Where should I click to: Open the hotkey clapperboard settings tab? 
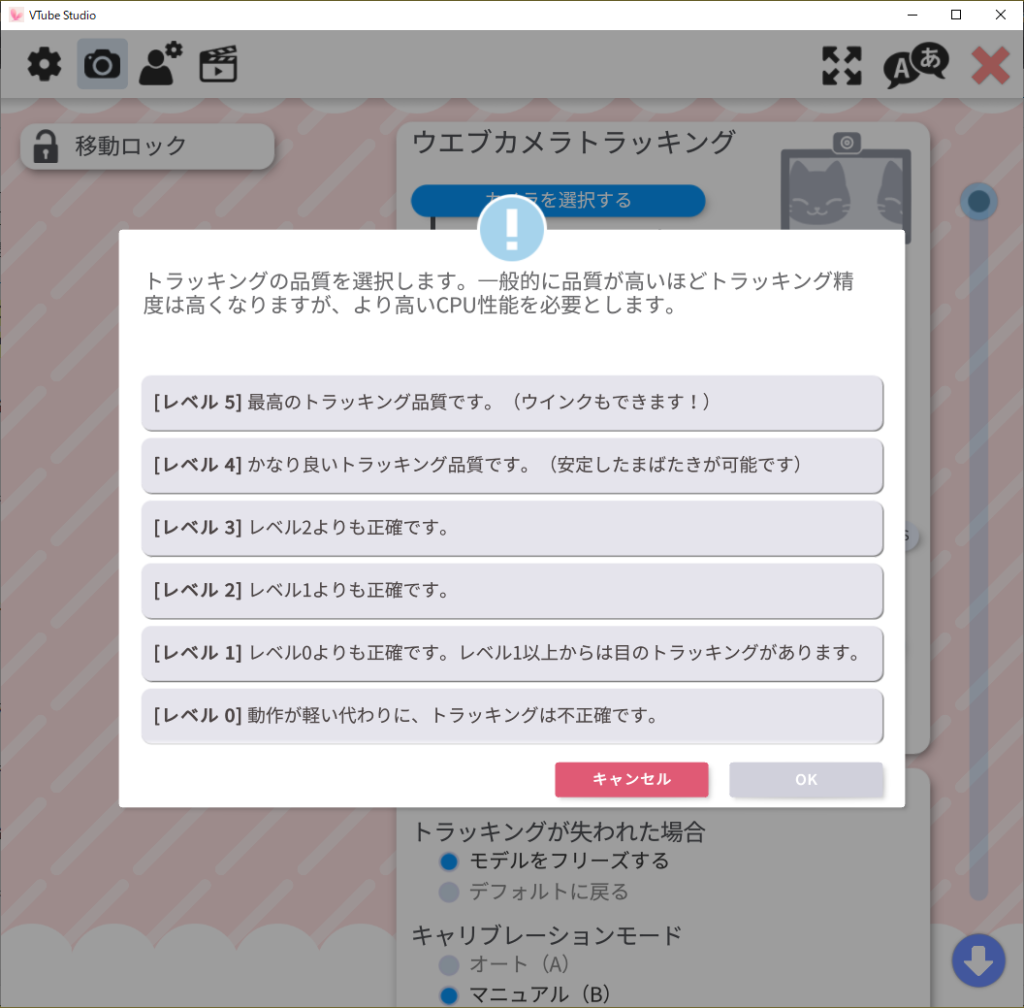click(218, 64)
